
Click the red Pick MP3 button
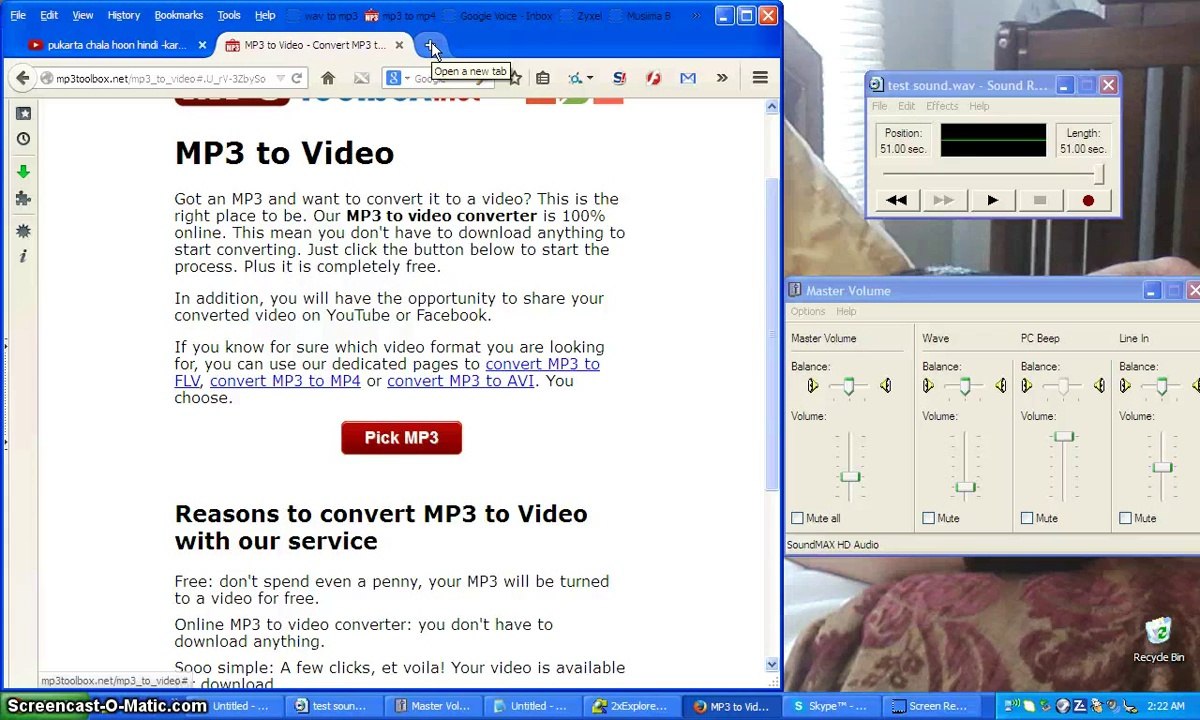(x=401, y=438)
